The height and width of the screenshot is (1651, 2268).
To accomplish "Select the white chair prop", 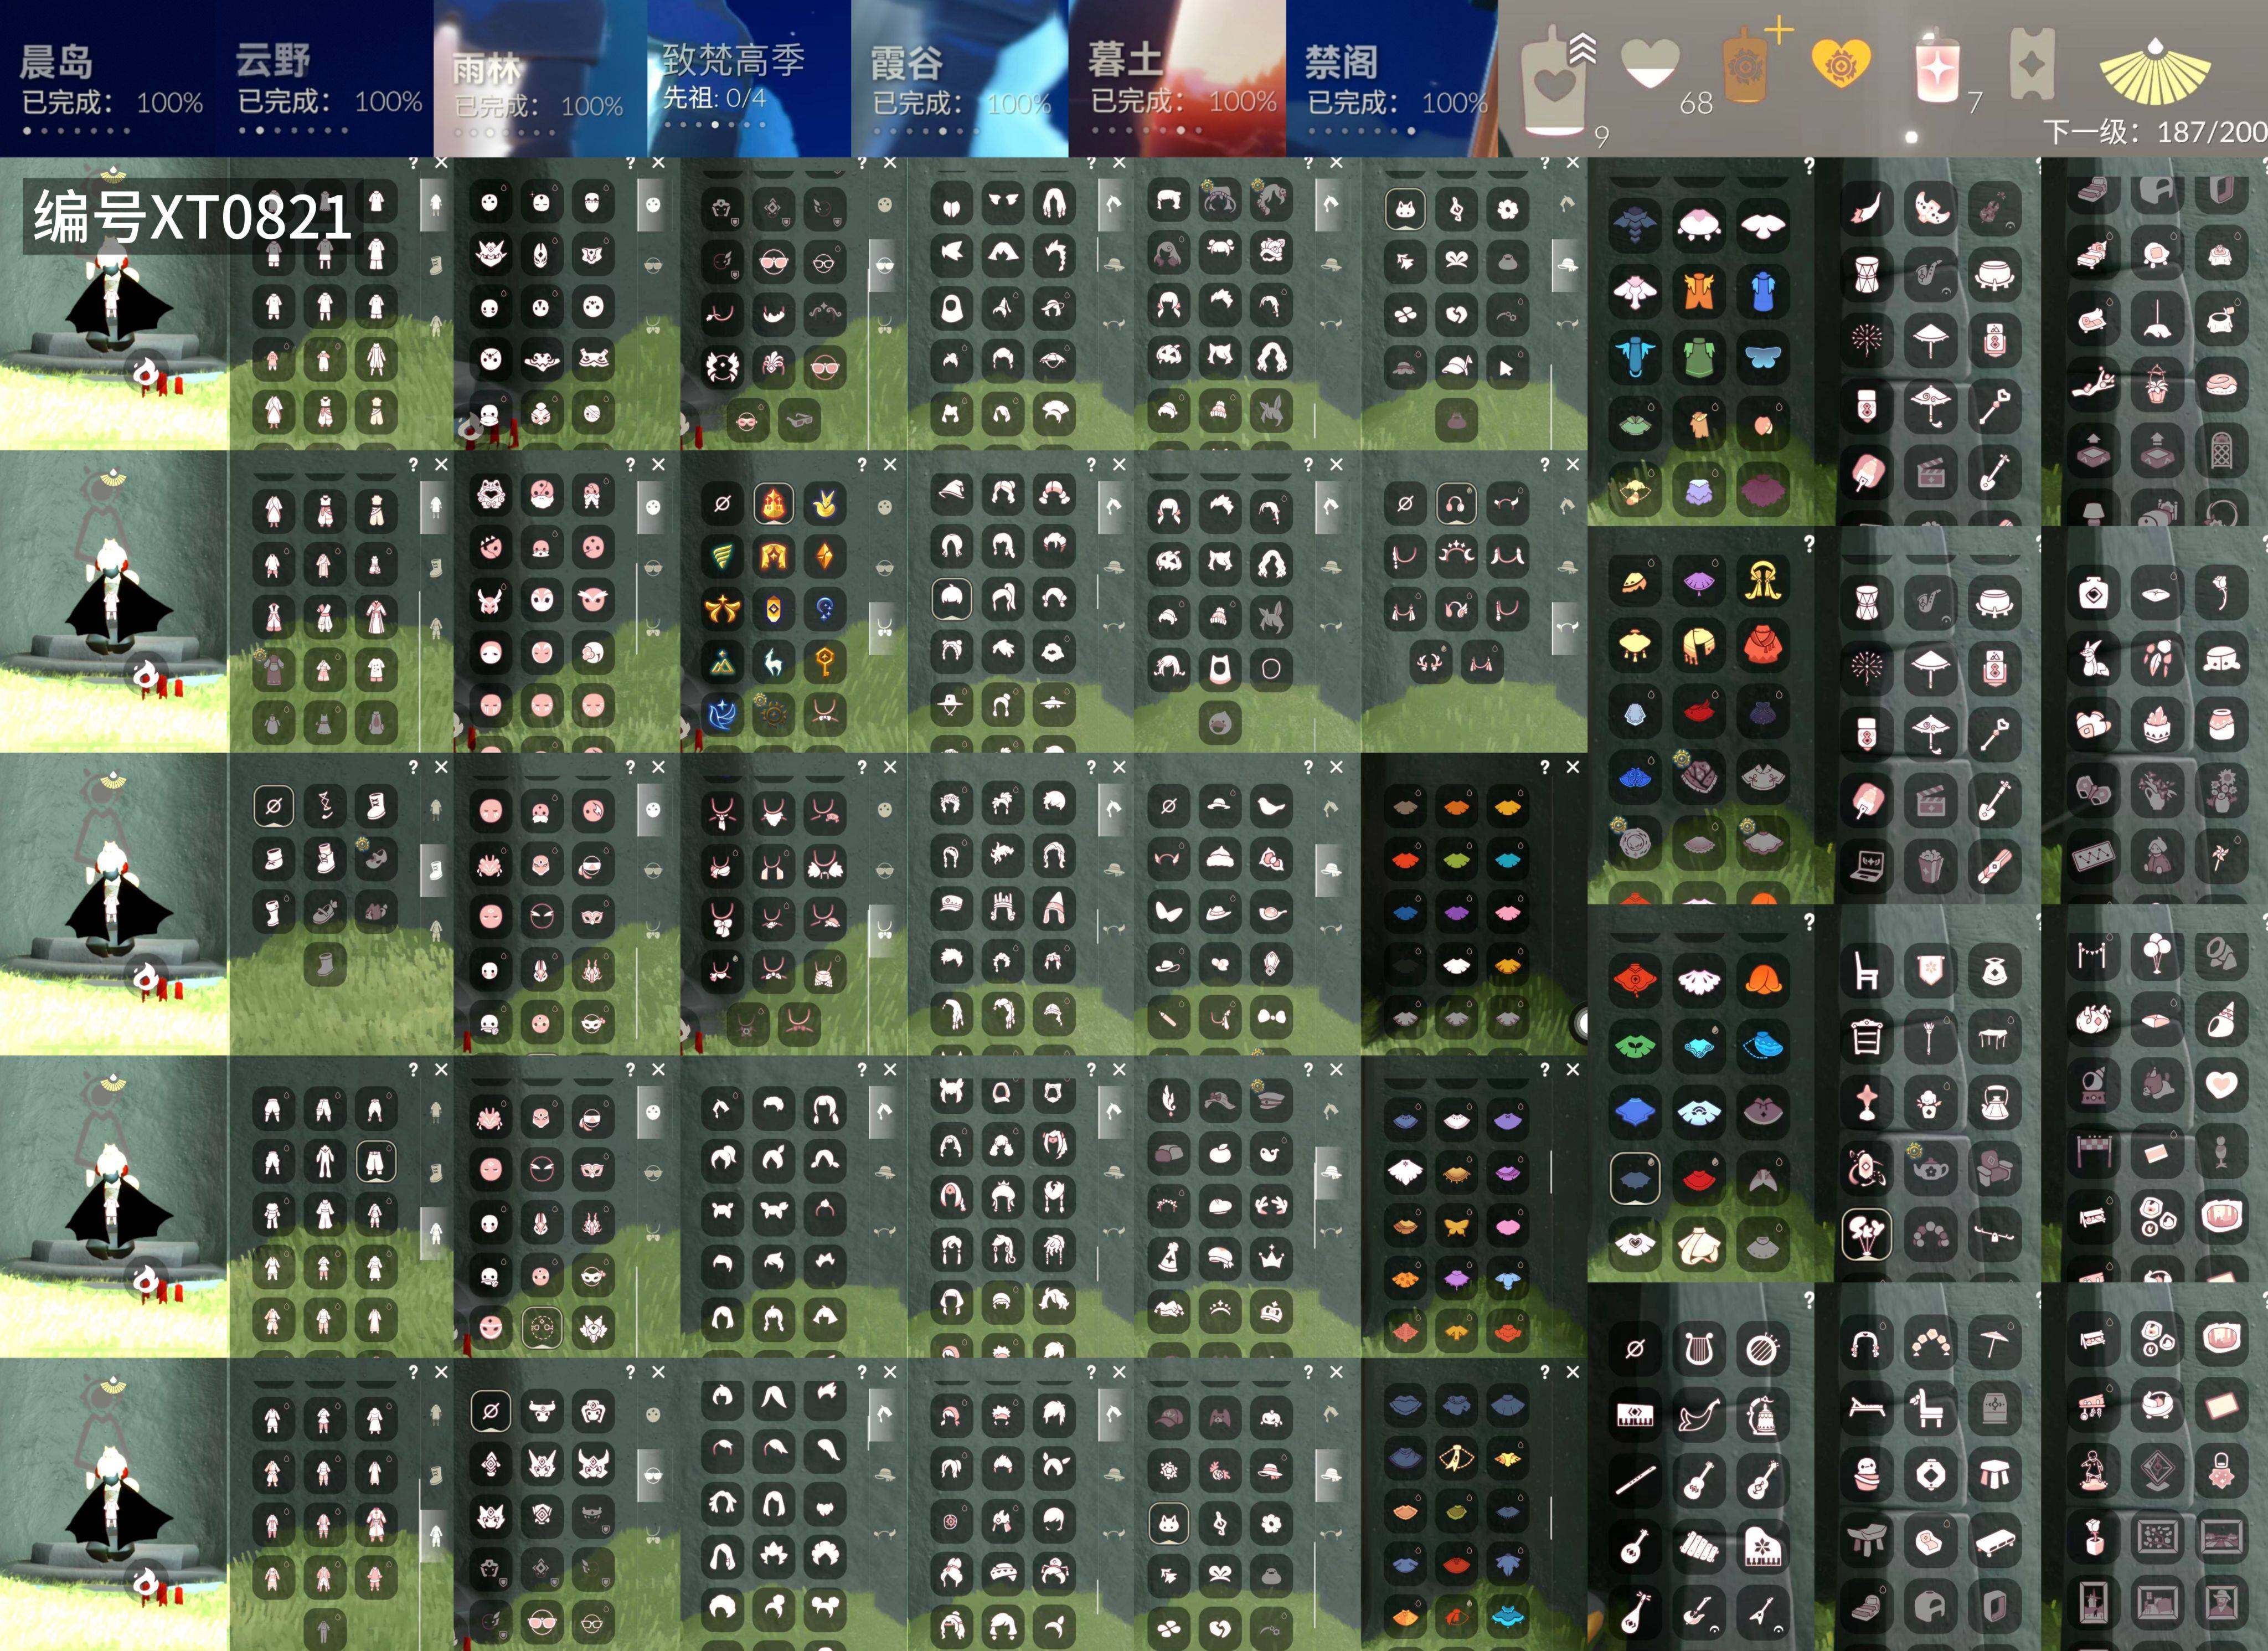I will coord(1866,971).
